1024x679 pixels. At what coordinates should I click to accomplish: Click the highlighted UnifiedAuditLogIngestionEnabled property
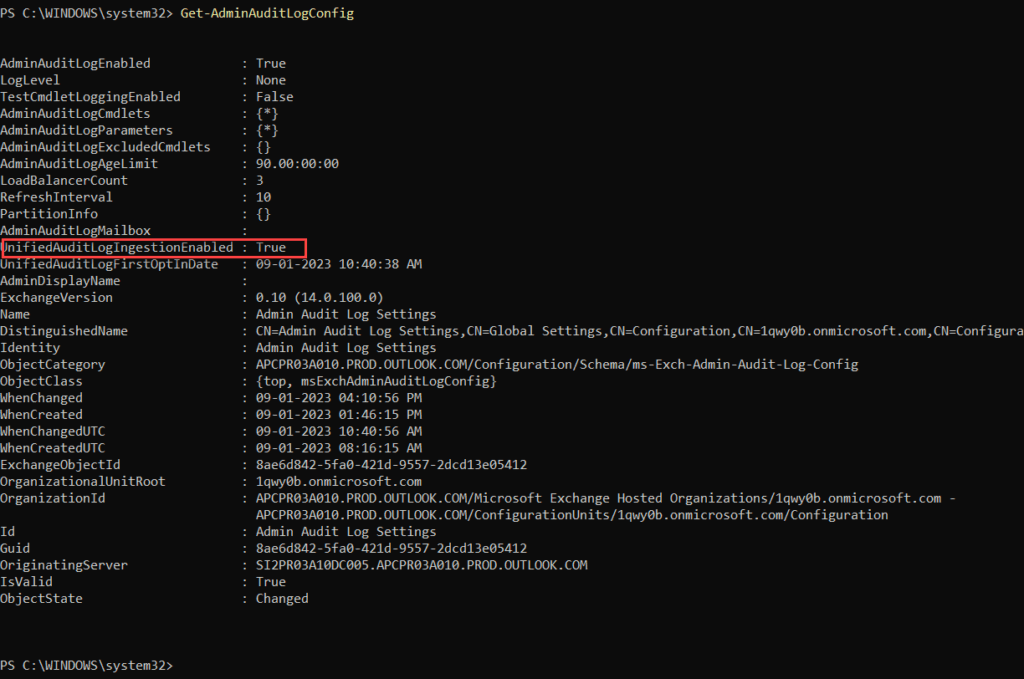tap(117, 247)
